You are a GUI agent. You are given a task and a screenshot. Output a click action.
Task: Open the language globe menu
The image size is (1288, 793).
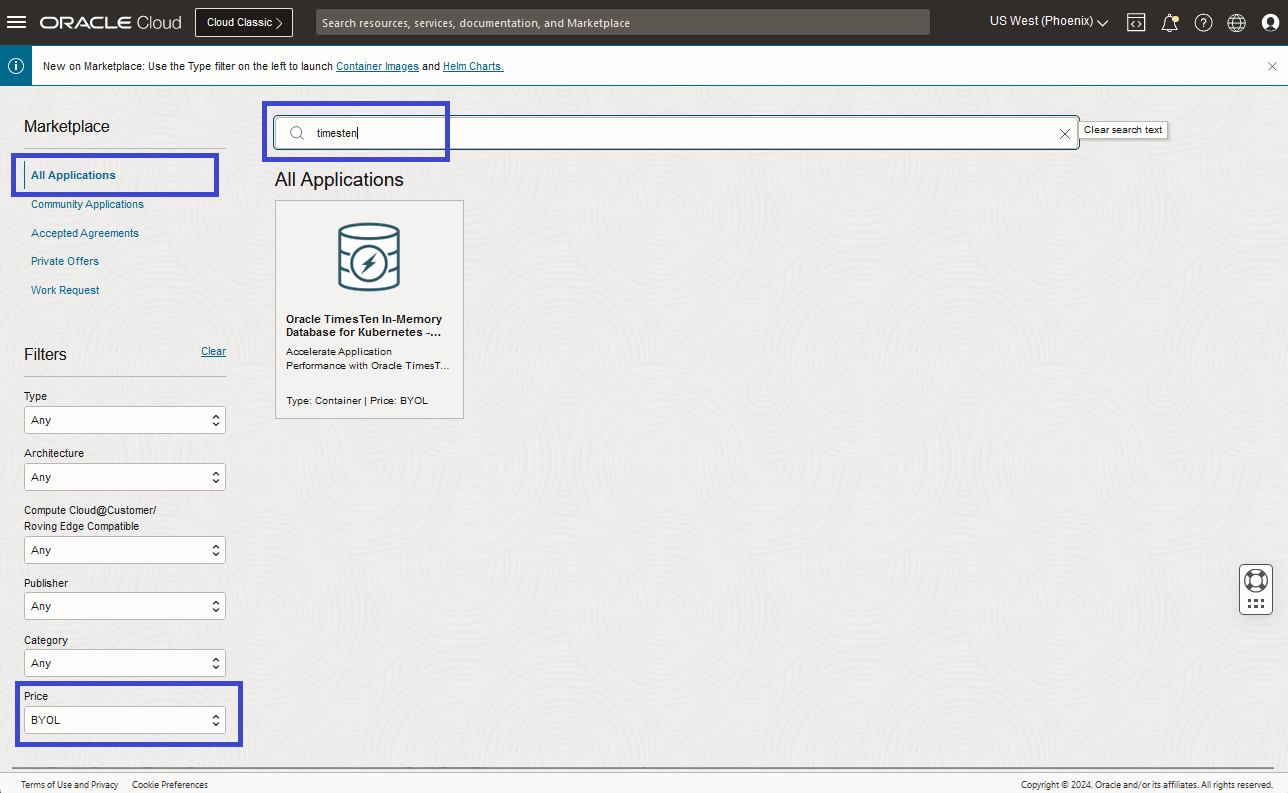coord(1237,23)
